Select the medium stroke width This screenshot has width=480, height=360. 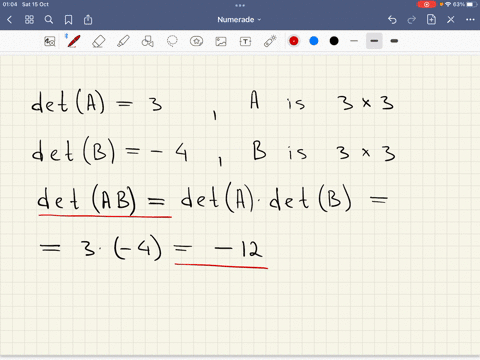(x=374, y=41)
